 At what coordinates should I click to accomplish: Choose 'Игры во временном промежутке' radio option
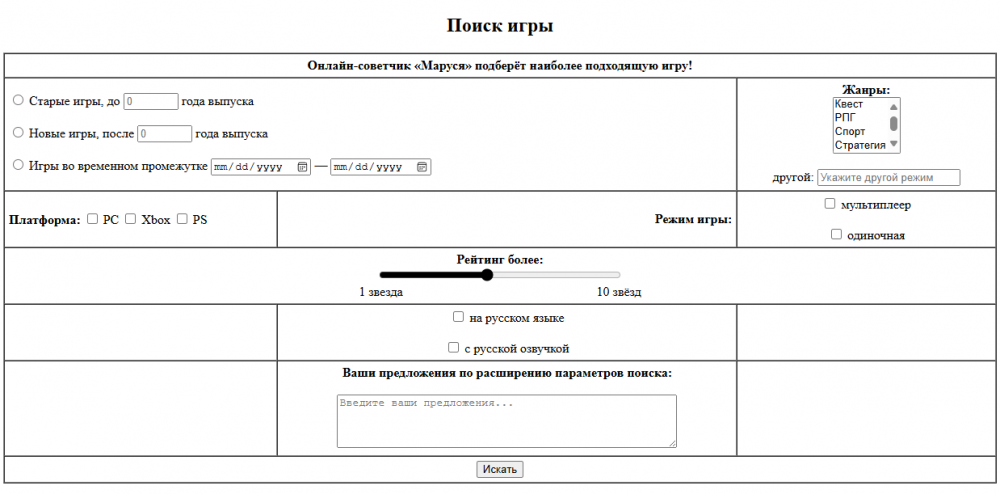[18, 165]
